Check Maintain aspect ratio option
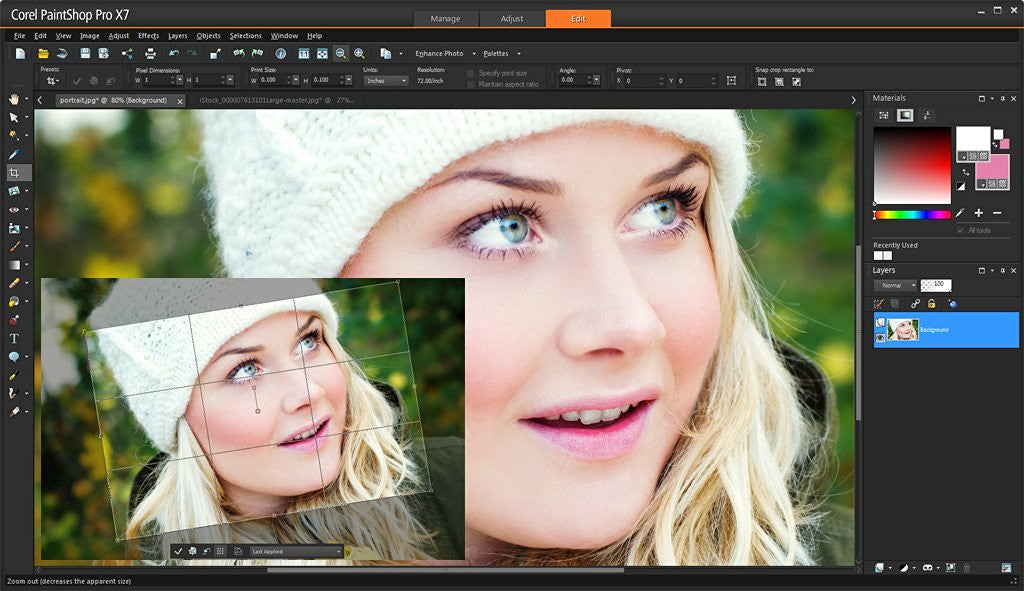The width and height of the screenshot is (1024, 591). (472, 84)
